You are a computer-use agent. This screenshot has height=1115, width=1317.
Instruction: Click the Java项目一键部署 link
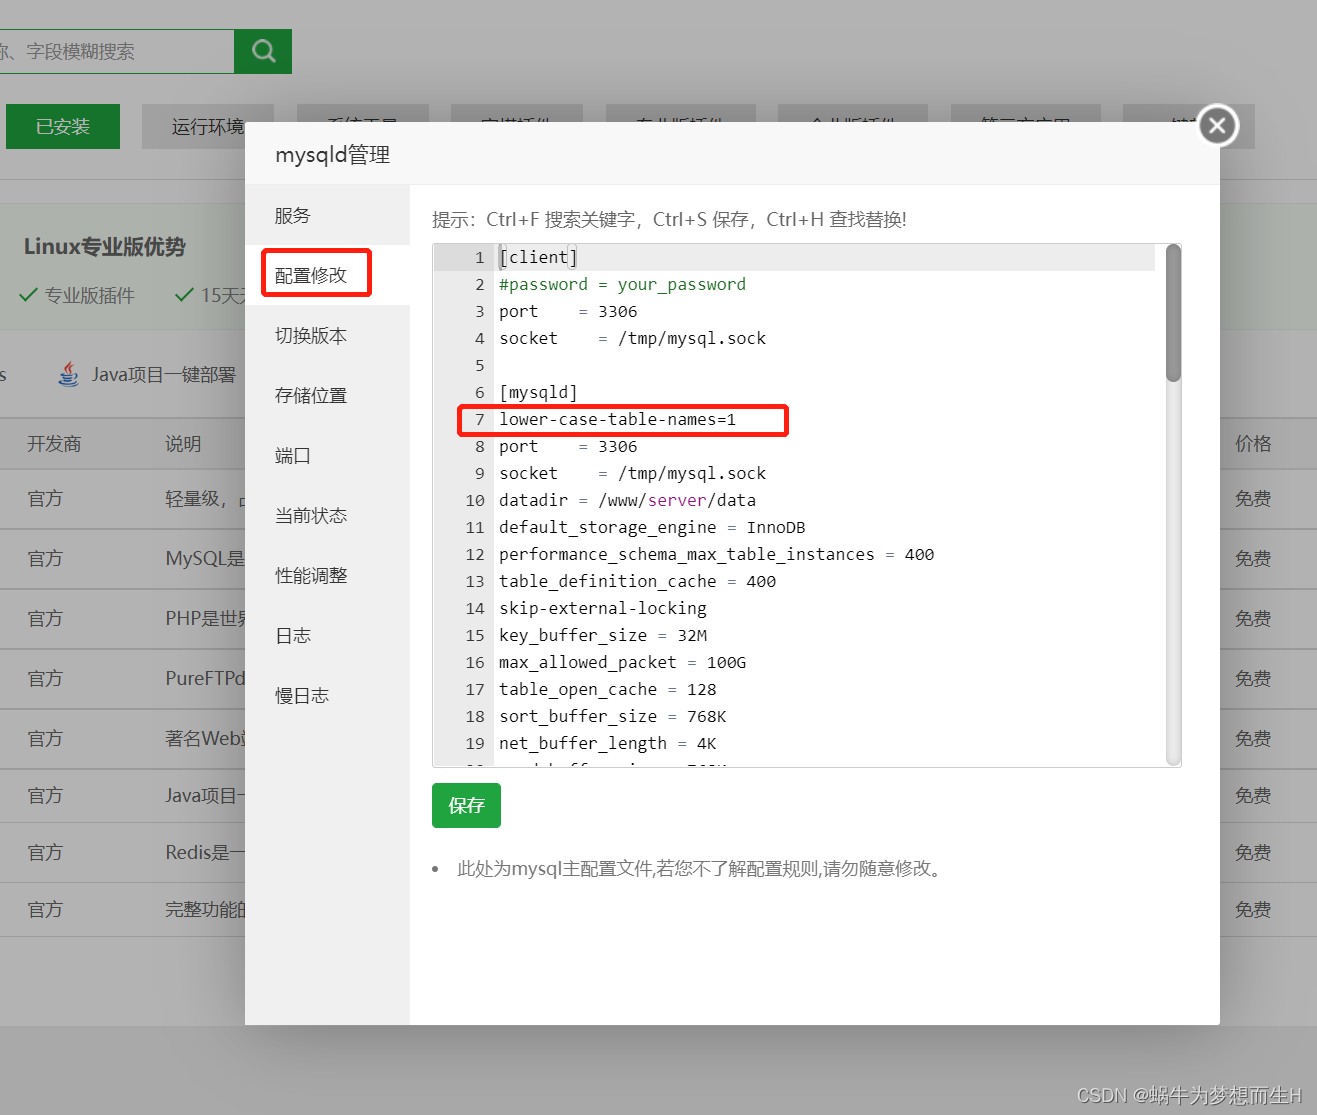point(164,374)
